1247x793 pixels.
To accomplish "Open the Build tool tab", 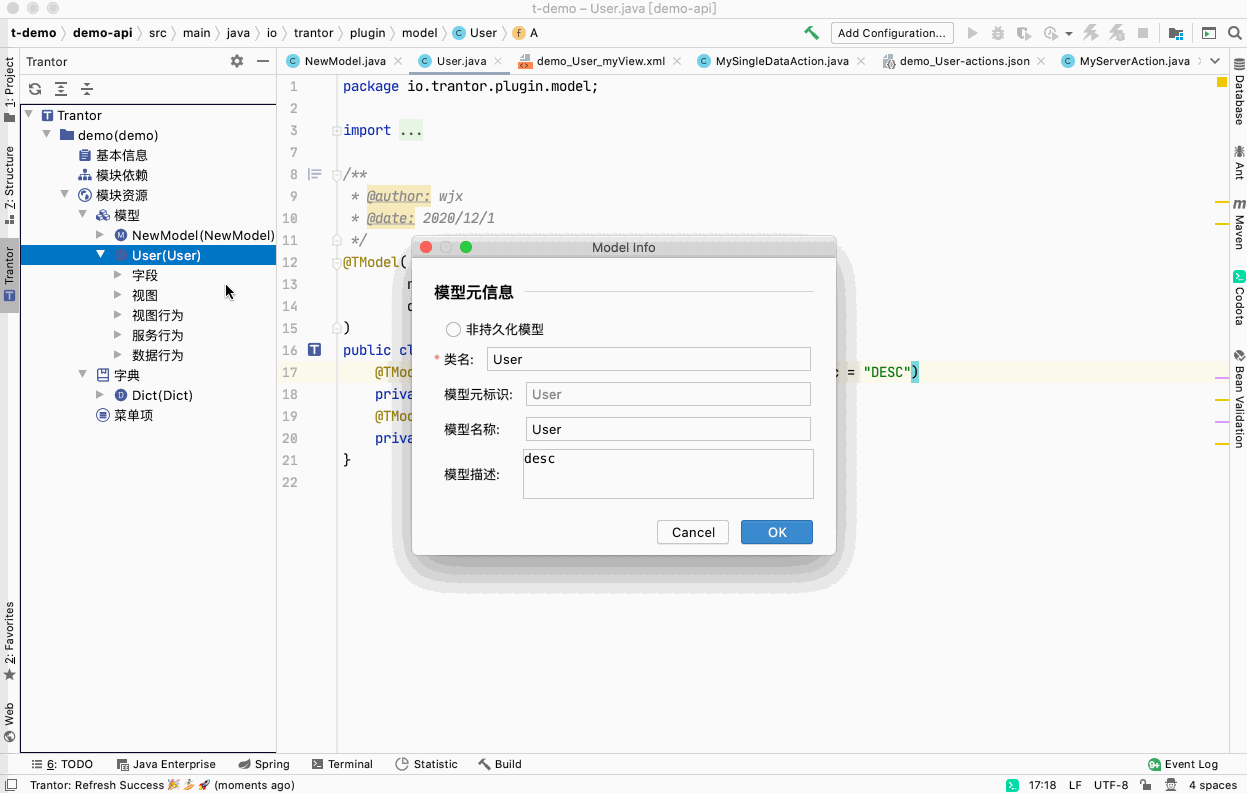I will point(499,764).
